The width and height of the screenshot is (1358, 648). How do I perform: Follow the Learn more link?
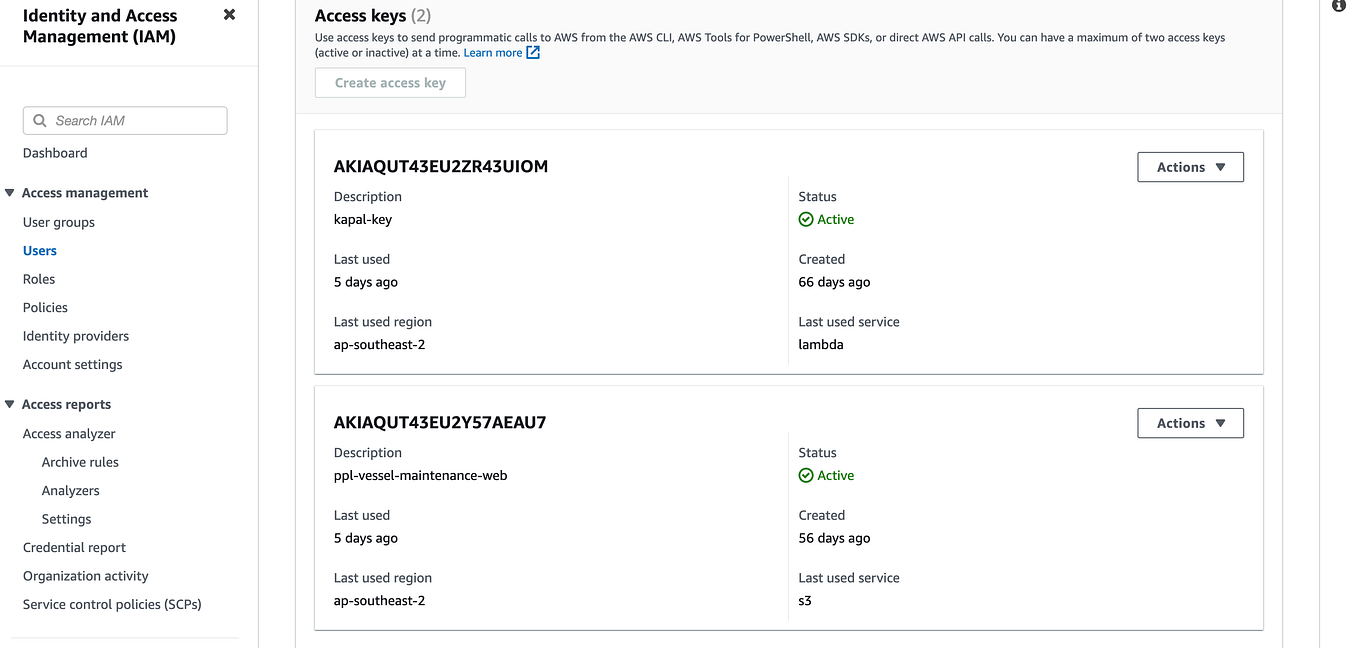click(492, 53)
